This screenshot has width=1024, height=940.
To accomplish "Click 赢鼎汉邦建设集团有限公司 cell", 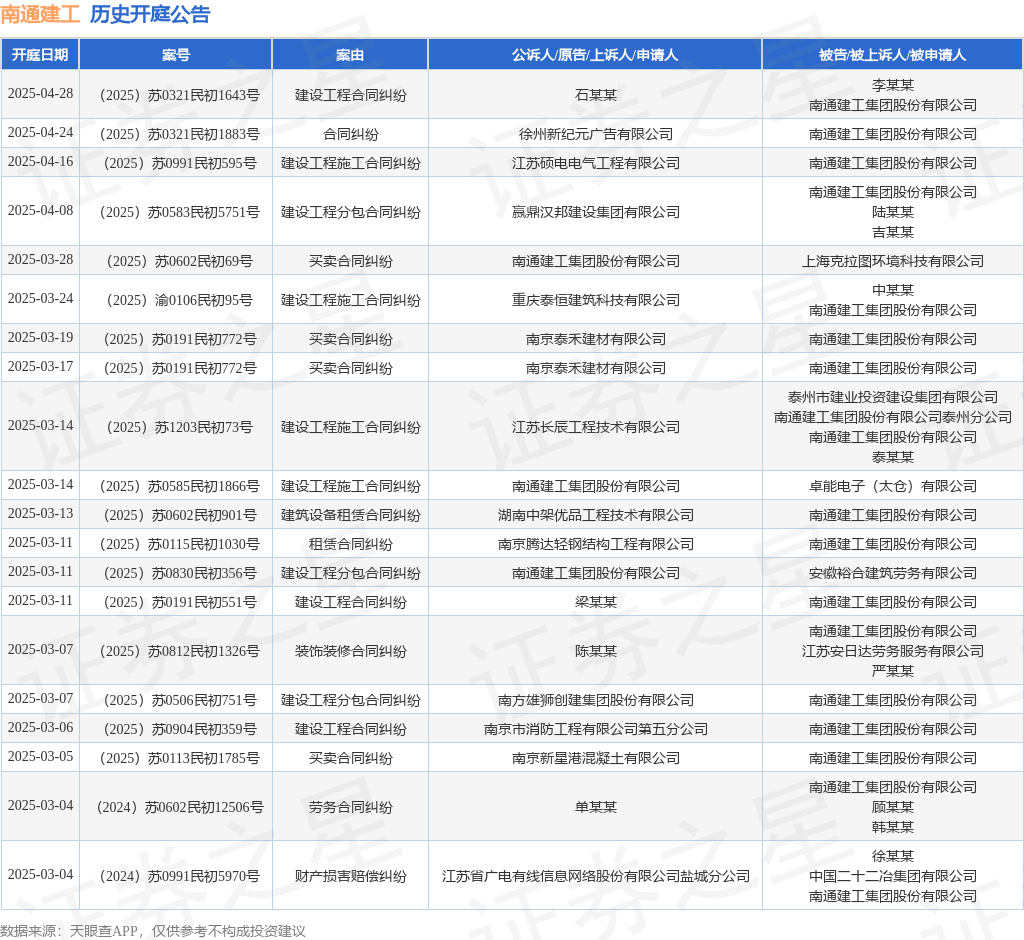I will [596, 212].
